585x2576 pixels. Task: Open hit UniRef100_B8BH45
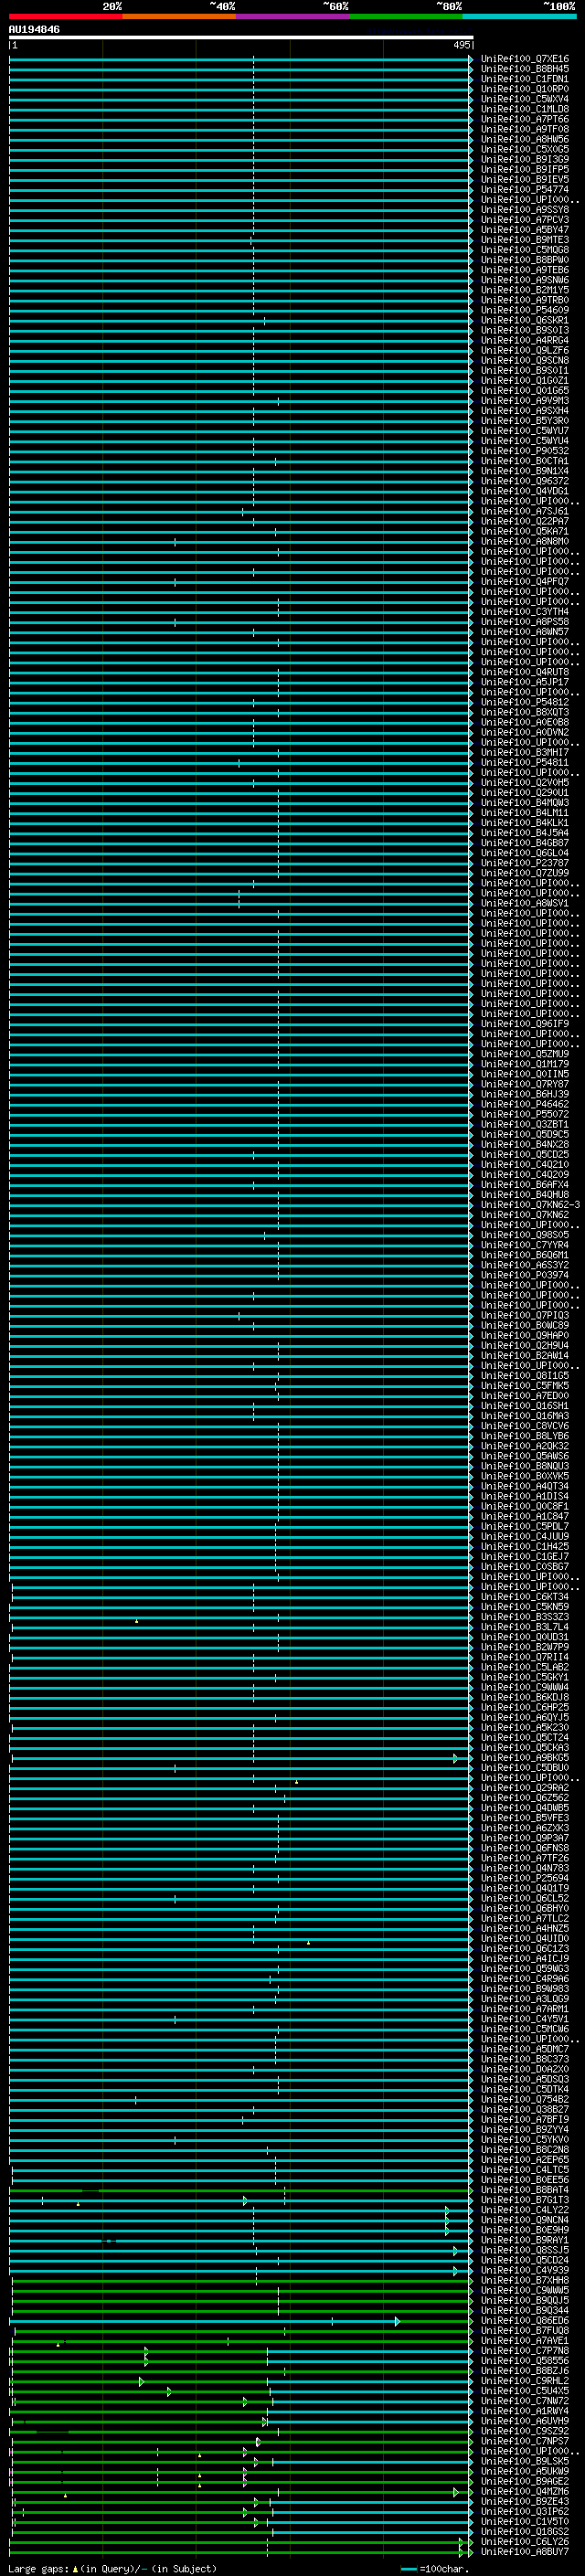pyautogui.click(x=525, y=69)
